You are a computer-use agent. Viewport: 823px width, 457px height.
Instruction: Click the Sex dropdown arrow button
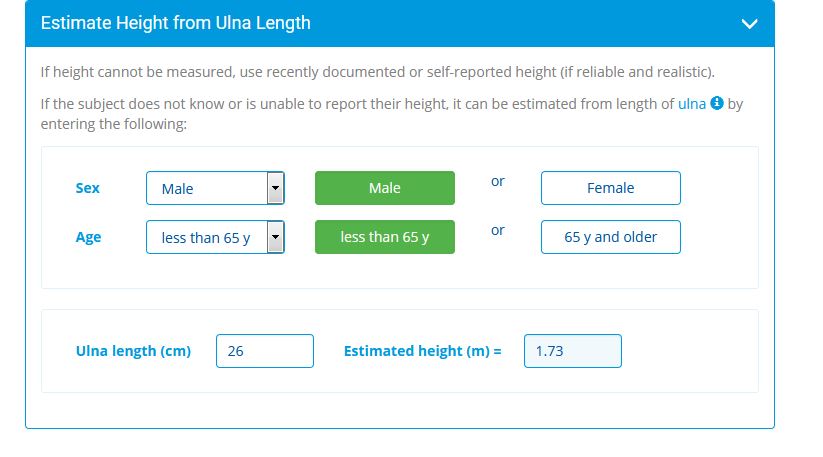tap(276, 188)
